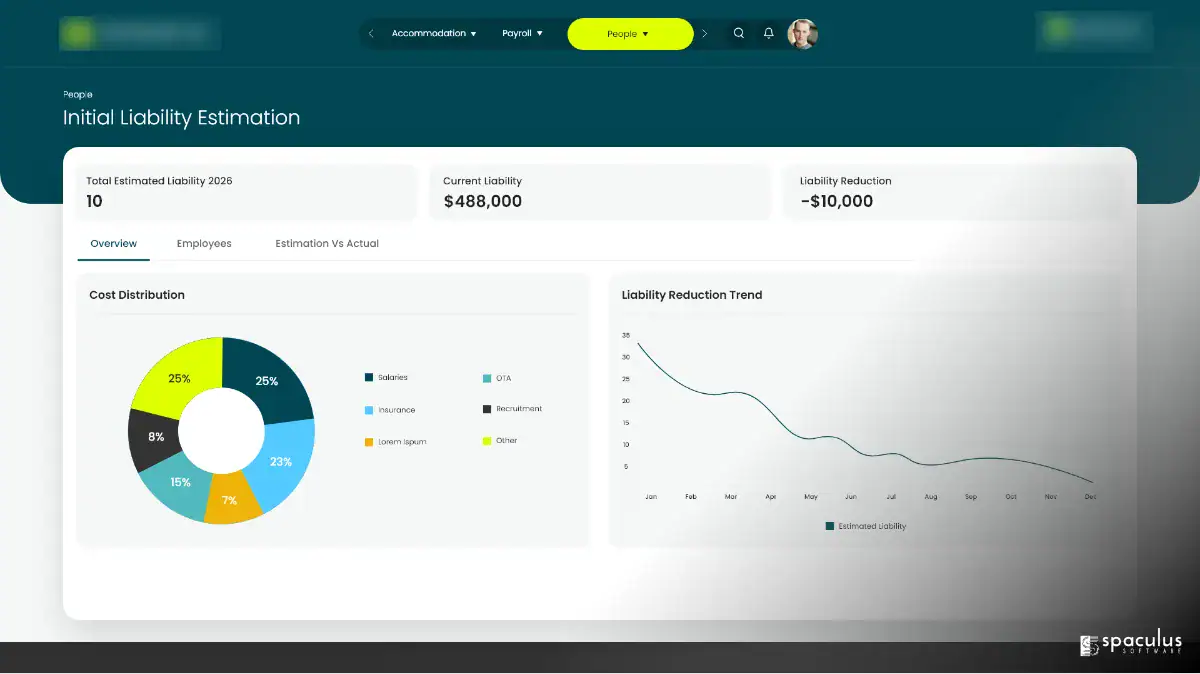Viewport: 1200px width, 674px height.
Task: Switch to Estimation Vs Actual tab
Action: click(327, 243)
